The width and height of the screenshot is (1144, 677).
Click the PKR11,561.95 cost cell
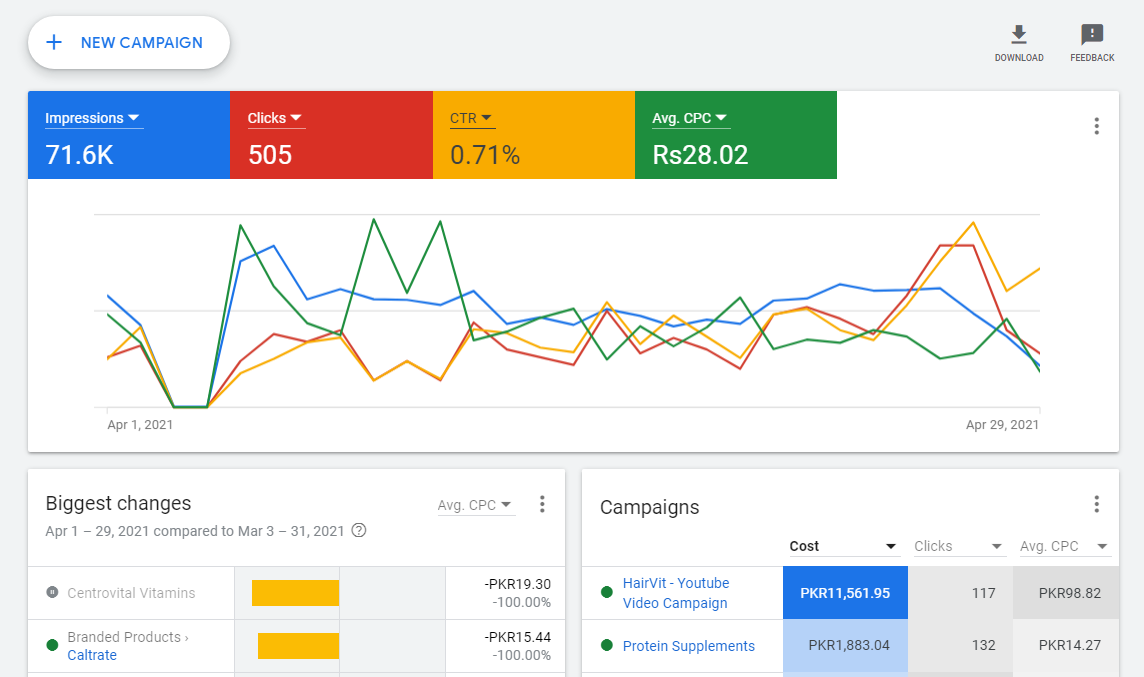[x=845, y=593]
